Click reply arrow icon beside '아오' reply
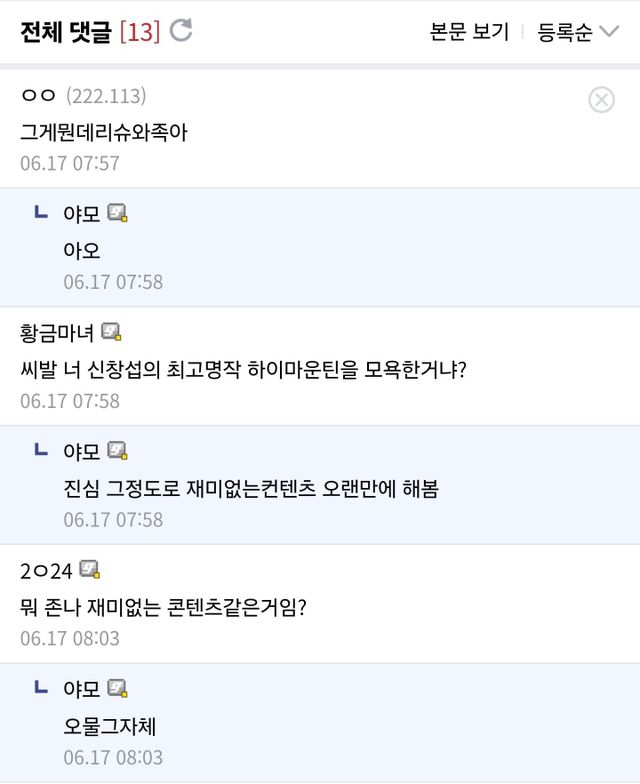The width and height of the screenshot is (640, 784). click(40, 212)
